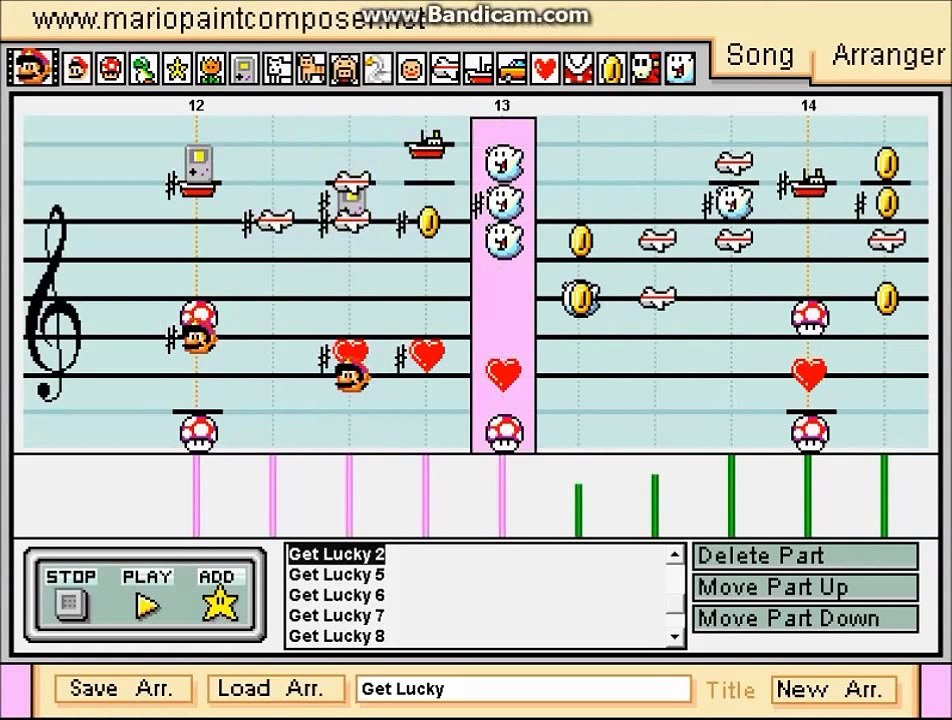Select the Swan instrument icon

[378, 68]
